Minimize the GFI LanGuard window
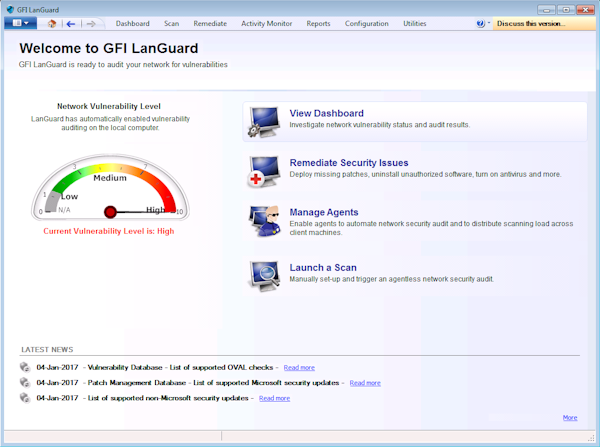600x447 pixels. pyautogui.click(x=546, y=10)
